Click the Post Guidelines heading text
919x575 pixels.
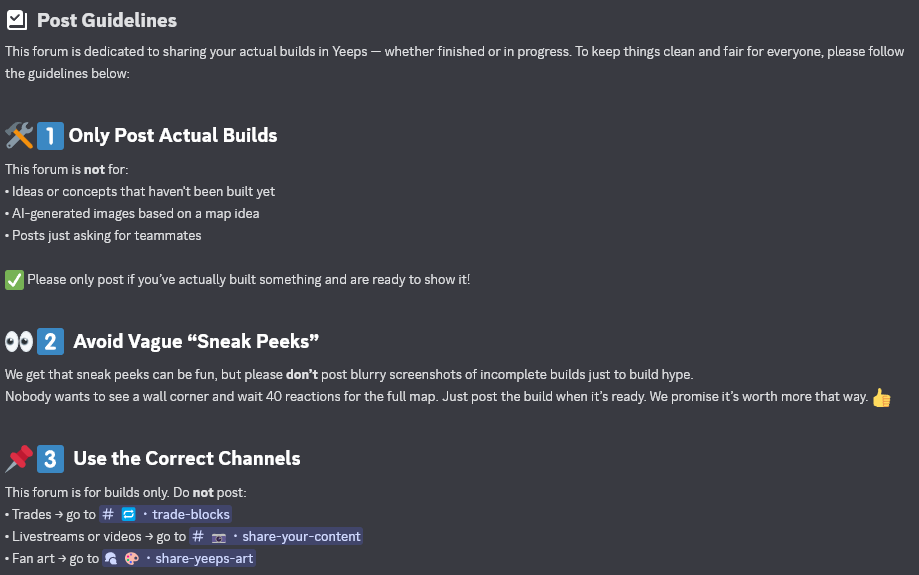pyautogui.click(x=107, y=21)
